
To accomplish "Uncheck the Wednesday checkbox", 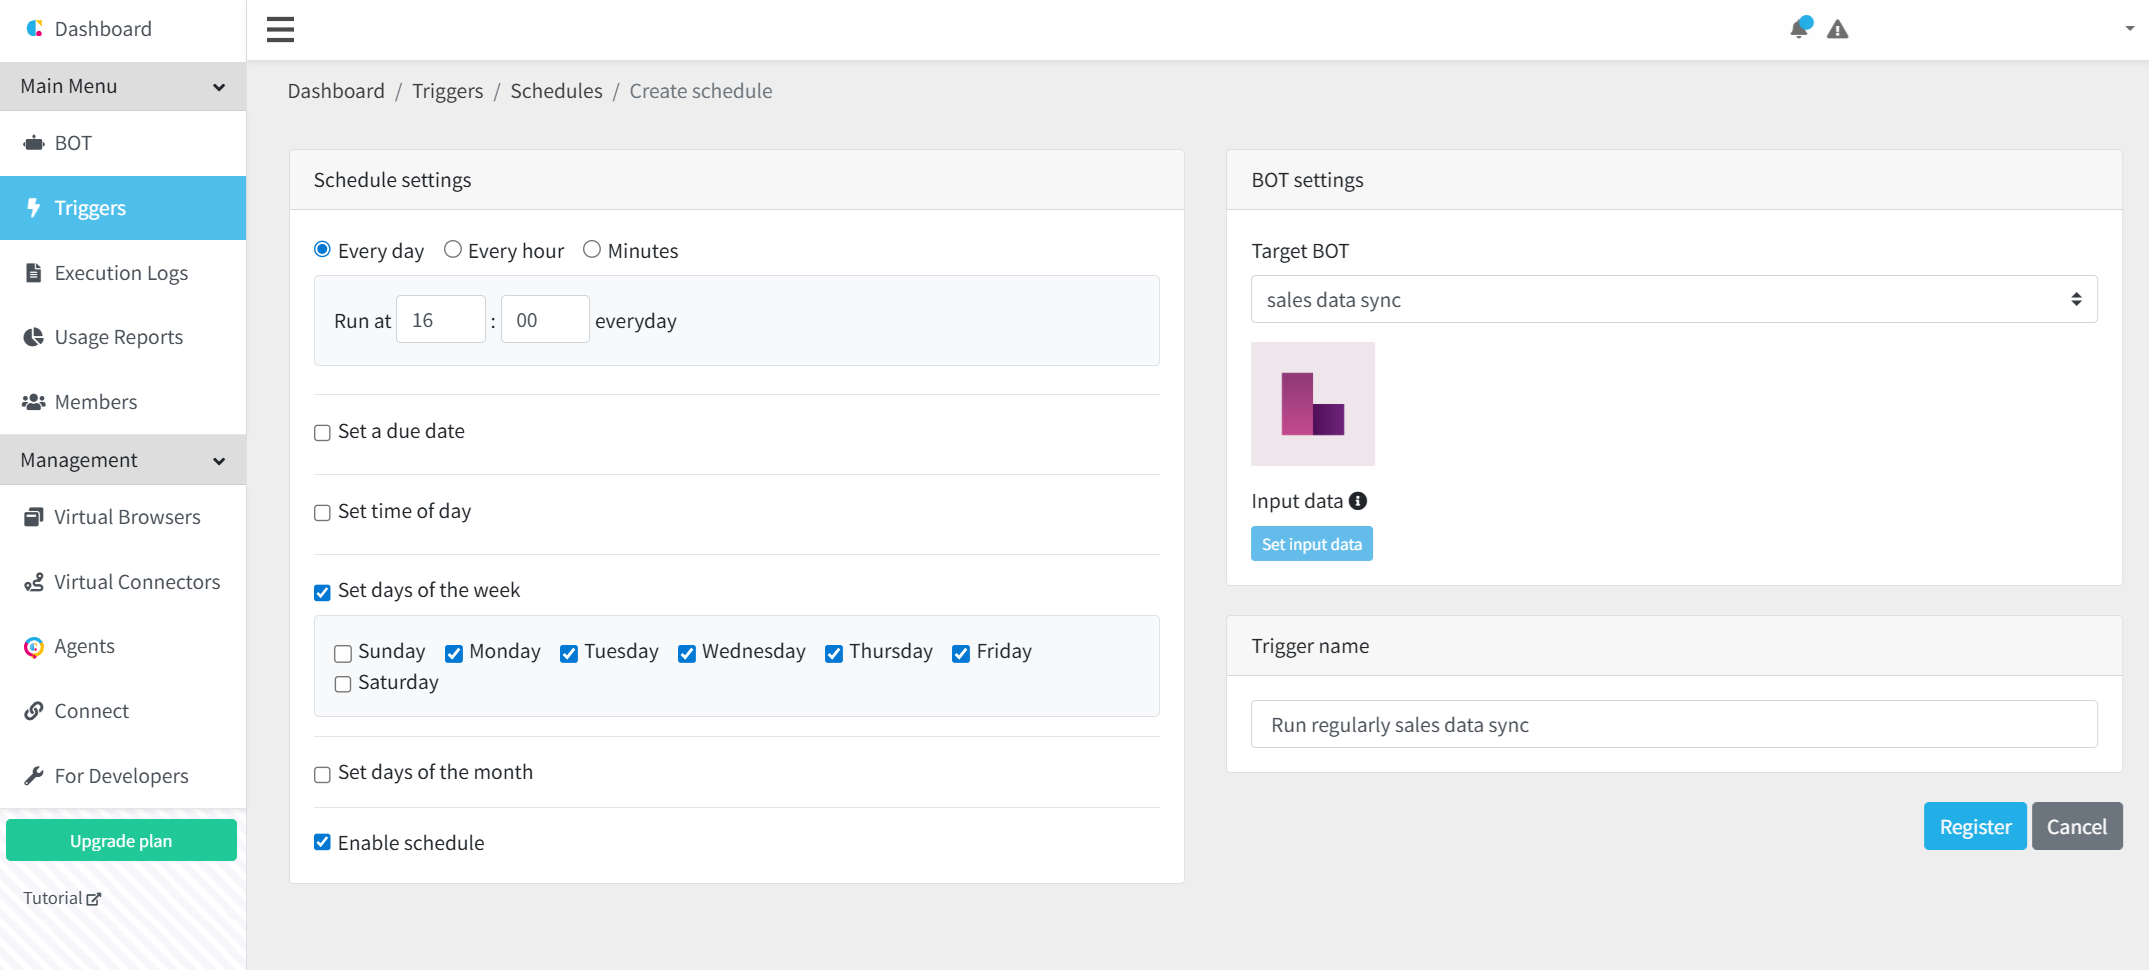I will 687,654.
